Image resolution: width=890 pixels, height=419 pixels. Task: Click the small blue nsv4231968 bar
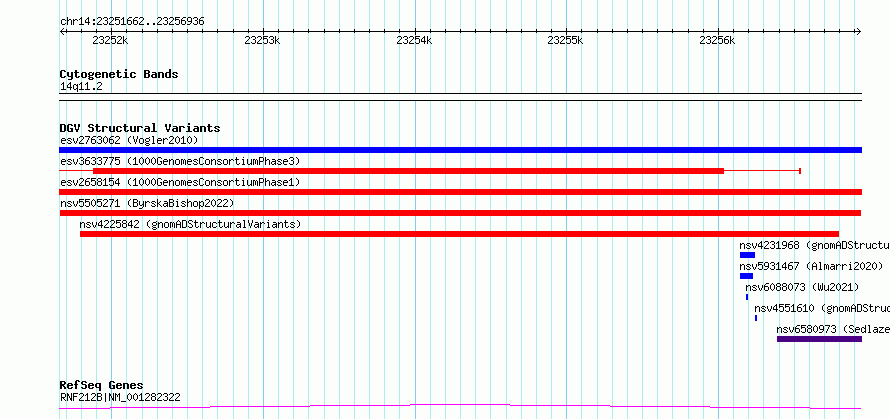(747, 255)
